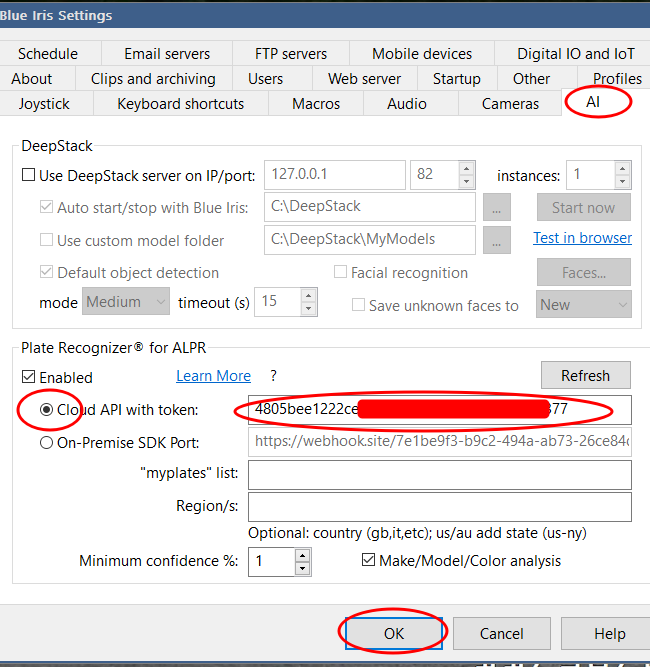Open the FTP servers tab
This screenshot has width=650, height=667.
coord(291,54)
